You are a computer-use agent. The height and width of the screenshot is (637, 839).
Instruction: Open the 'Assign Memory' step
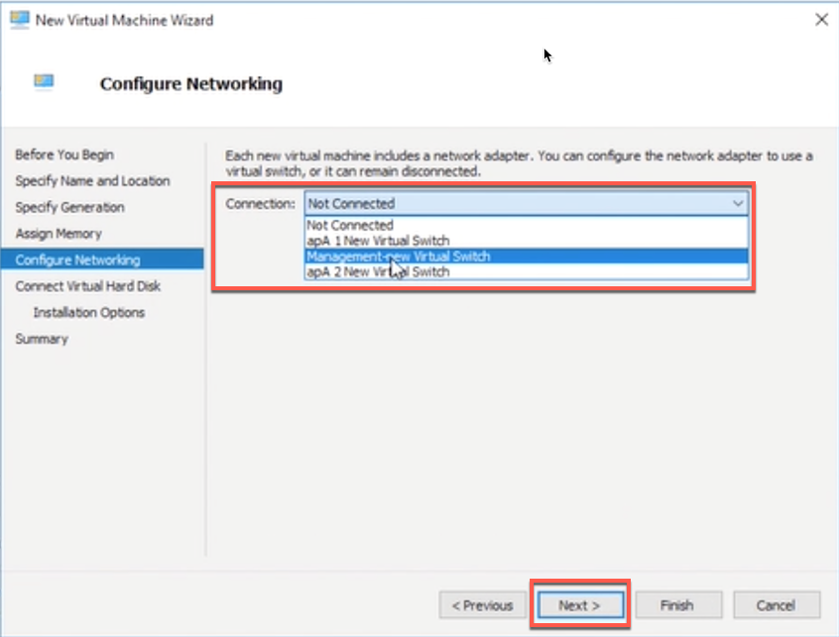click(x=58, y=233)
